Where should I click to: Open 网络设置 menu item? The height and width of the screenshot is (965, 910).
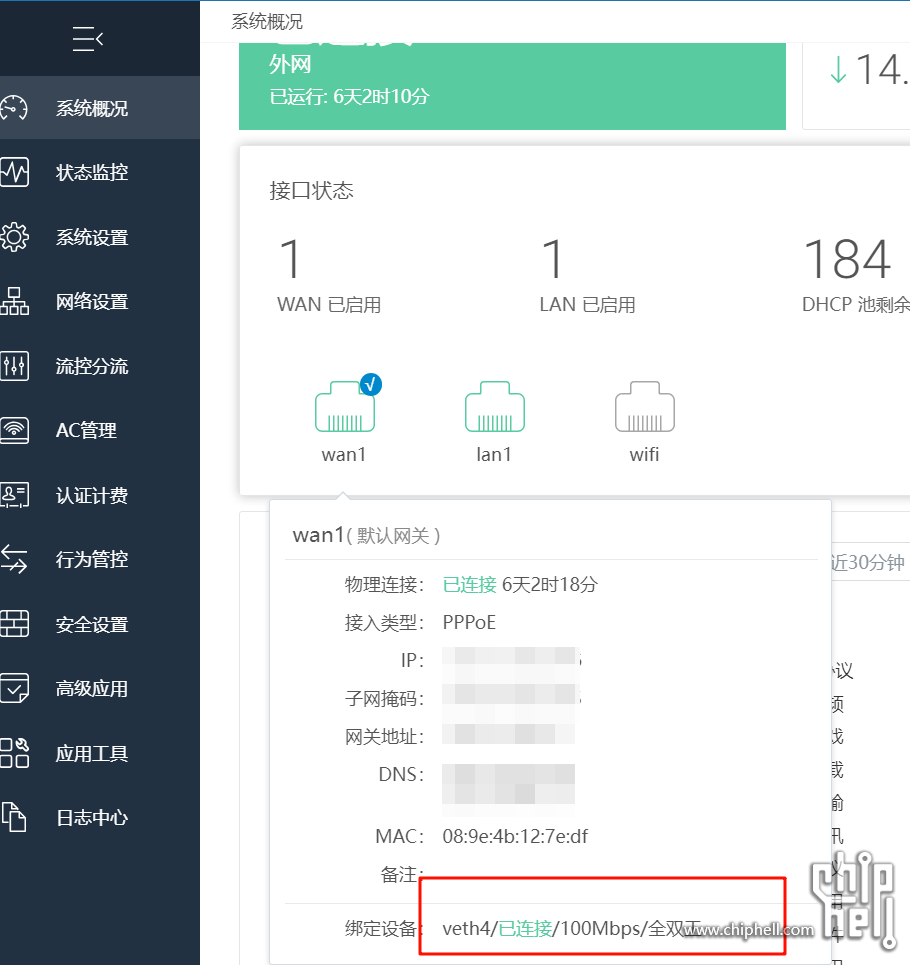click(x=100, y=302)
